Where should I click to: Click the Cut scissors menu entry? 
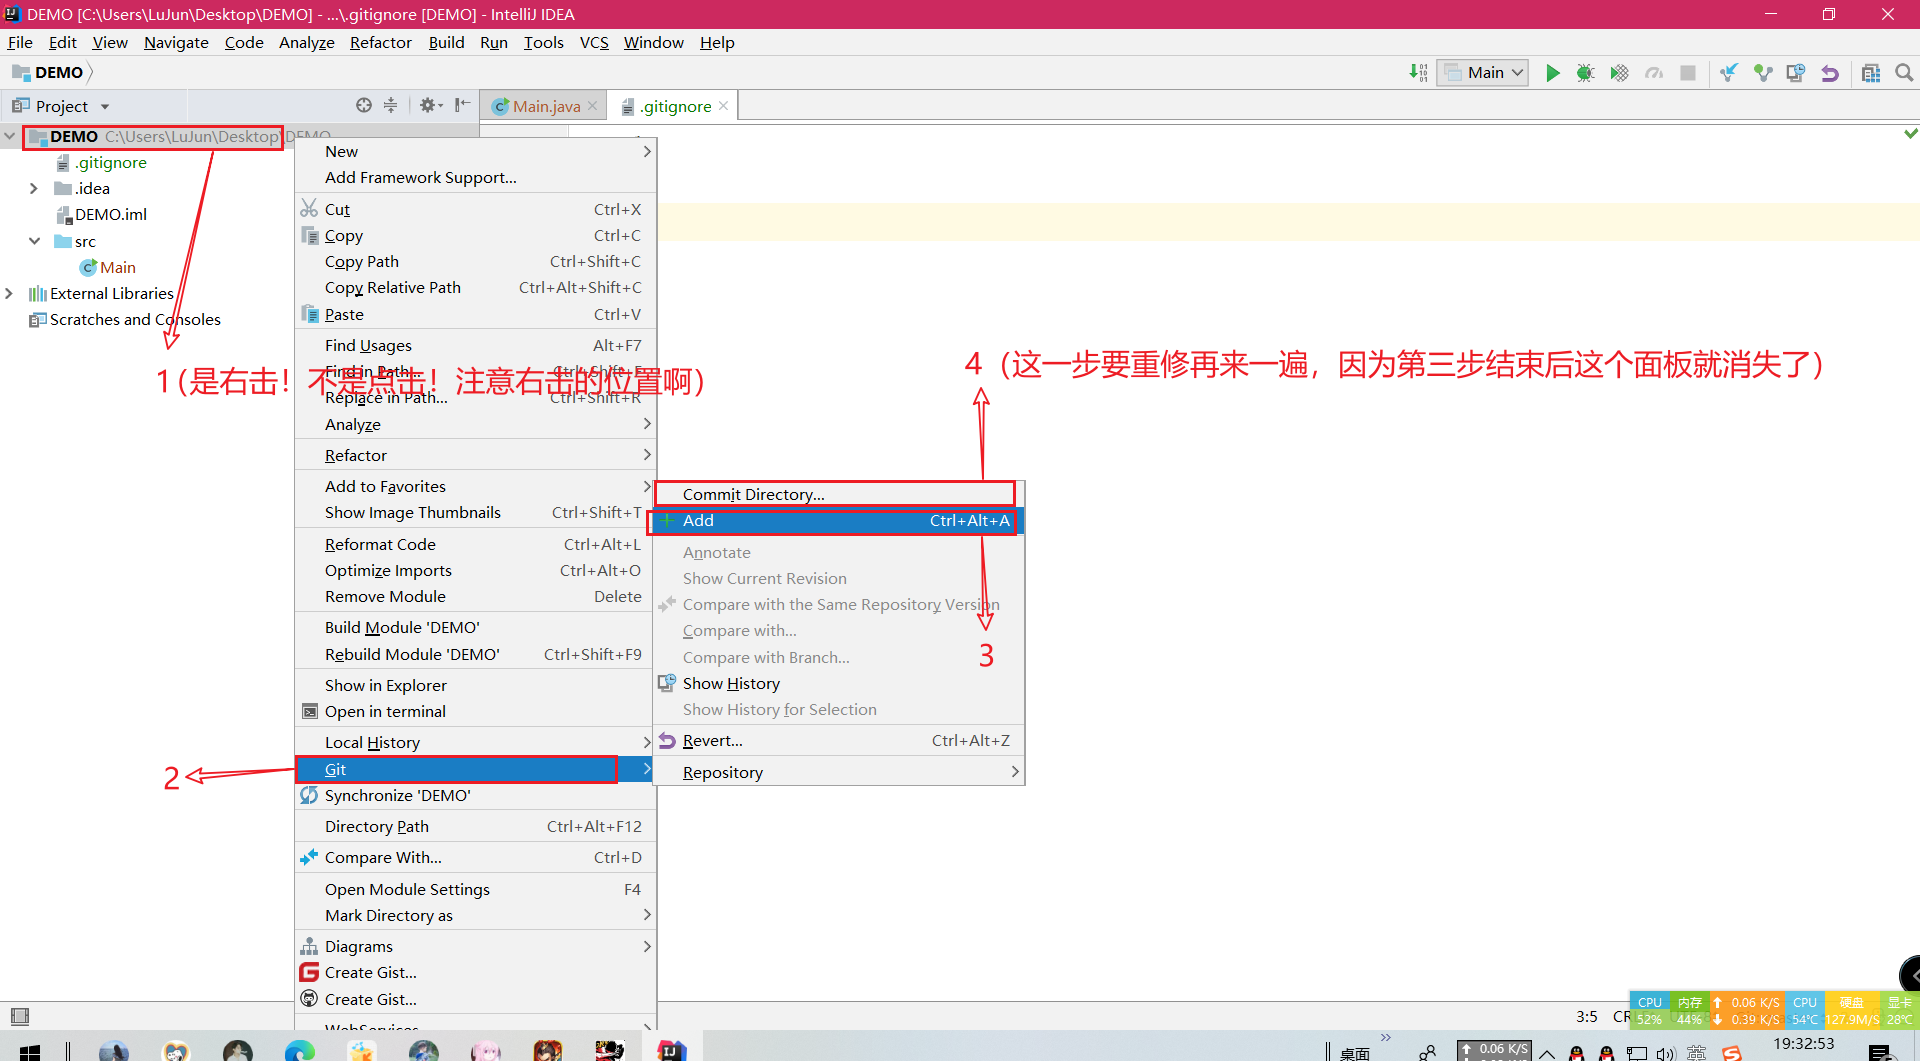[x=475, y=209]
